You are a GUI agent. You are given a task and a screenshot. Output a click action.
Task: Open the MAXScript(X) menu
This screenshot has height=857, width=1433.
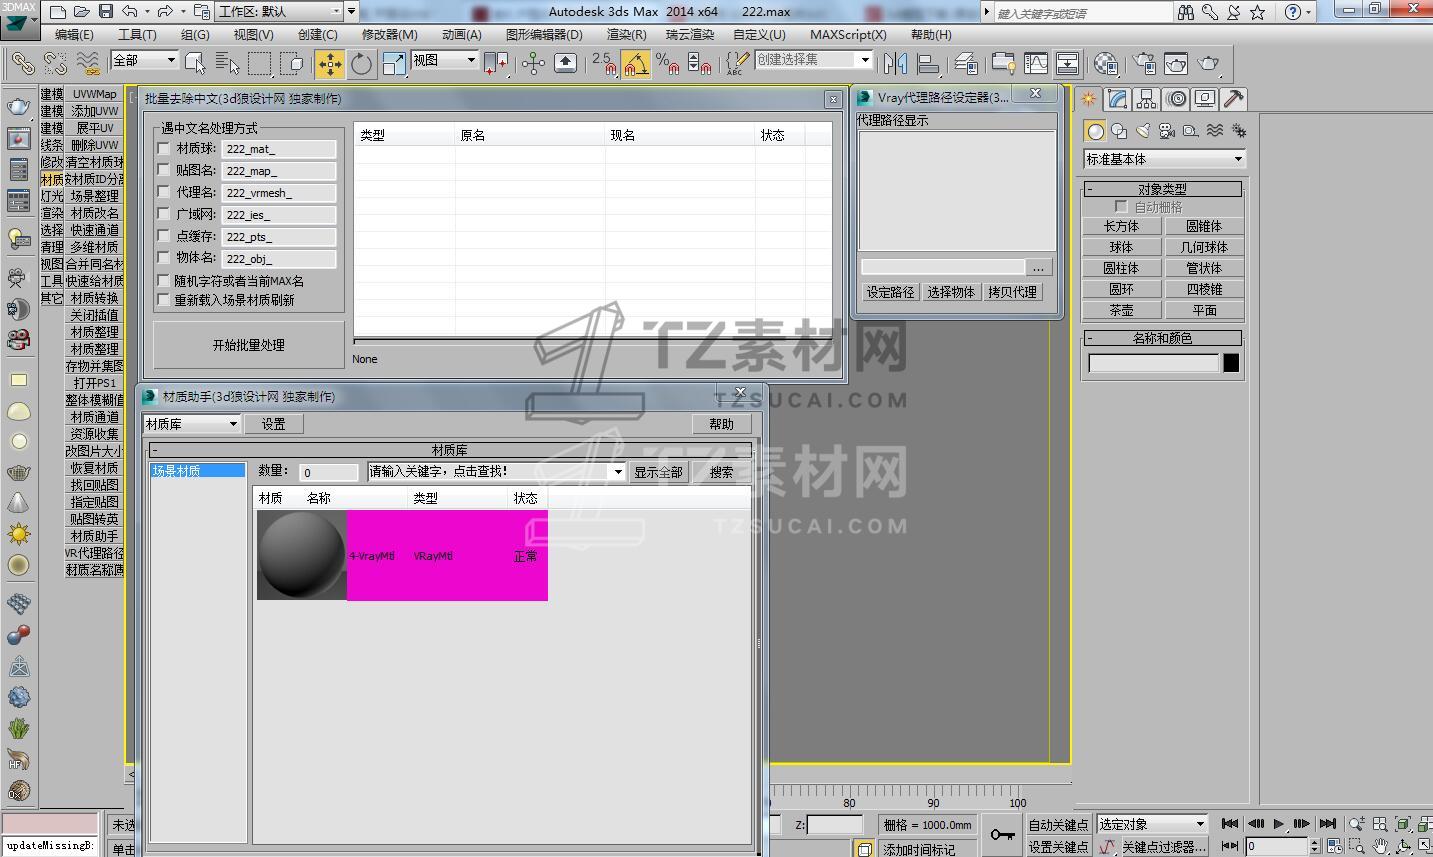[x=848, y=34]
